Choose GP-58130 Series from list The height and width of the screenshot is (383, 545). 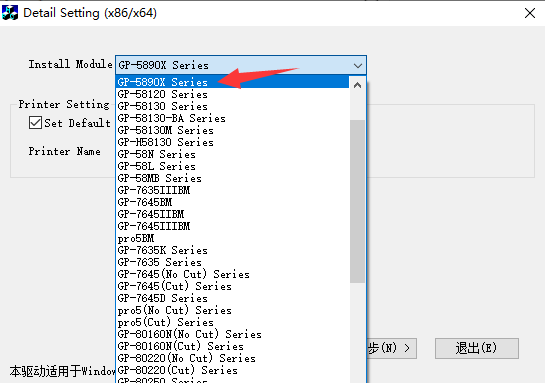point(233,106)
